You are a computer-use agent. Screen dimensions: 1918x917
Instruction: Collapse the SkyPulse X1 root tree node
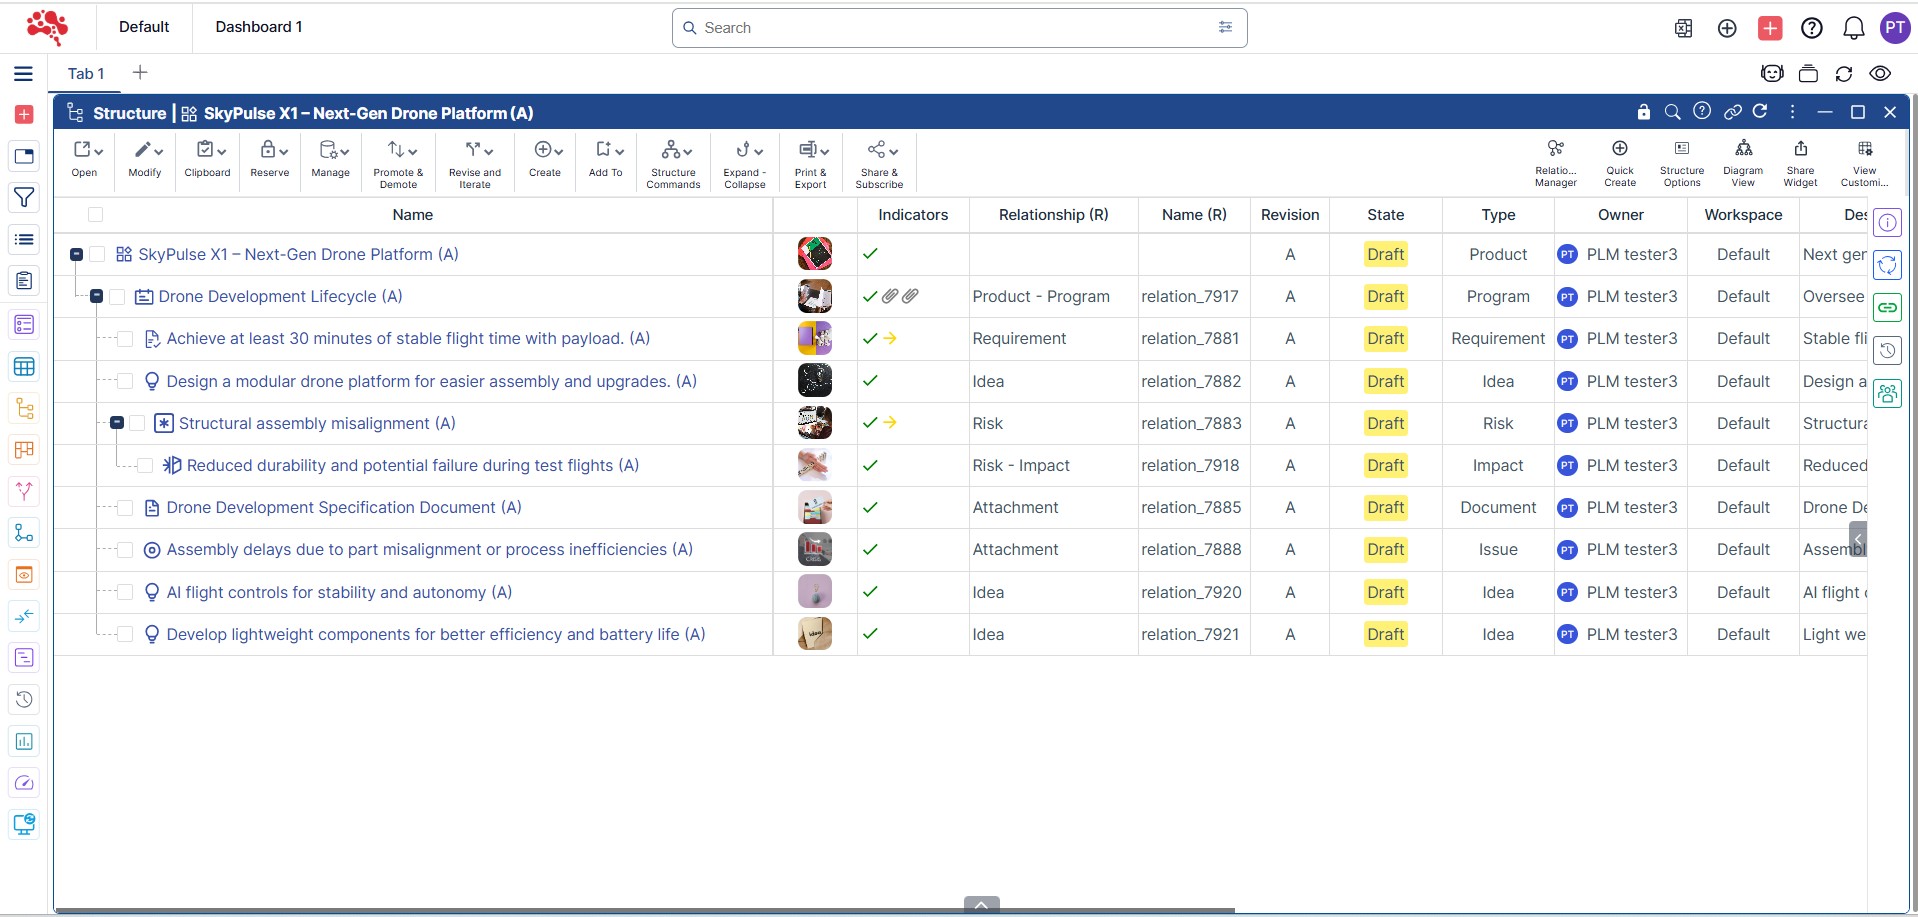tap(76, 255)
